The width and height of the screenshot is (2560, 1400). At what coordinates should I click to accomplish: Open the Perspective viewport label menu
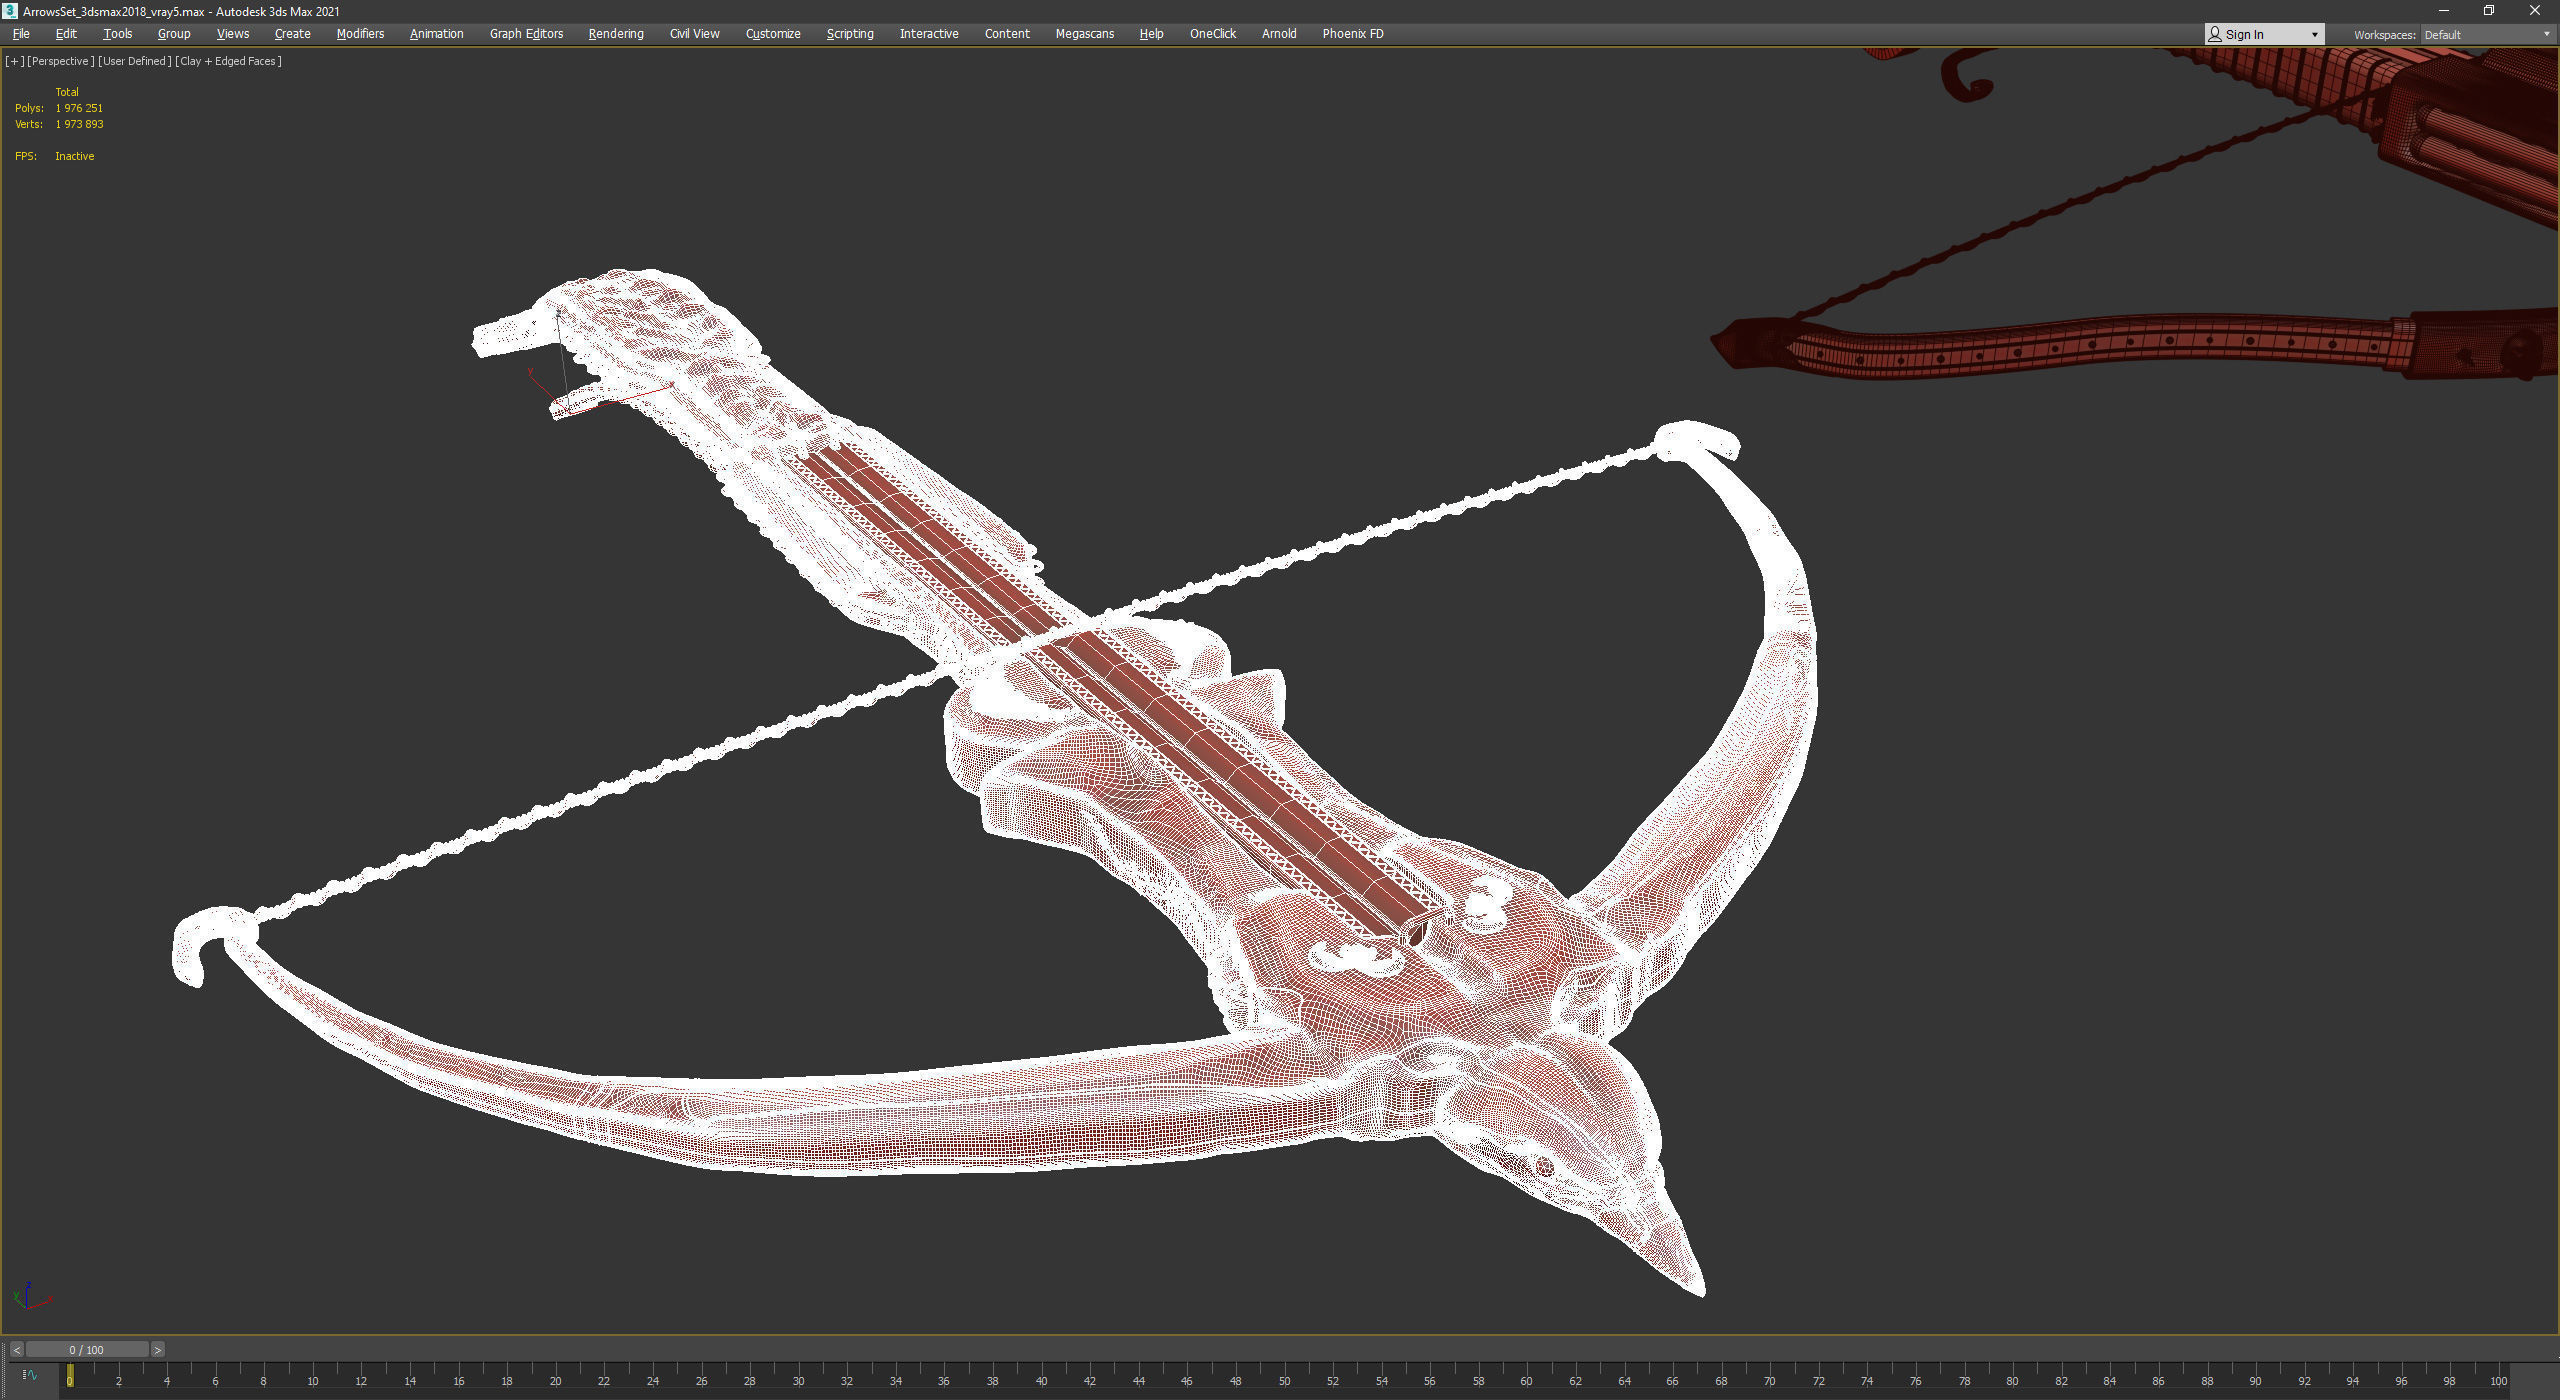(x=60, y=61)
